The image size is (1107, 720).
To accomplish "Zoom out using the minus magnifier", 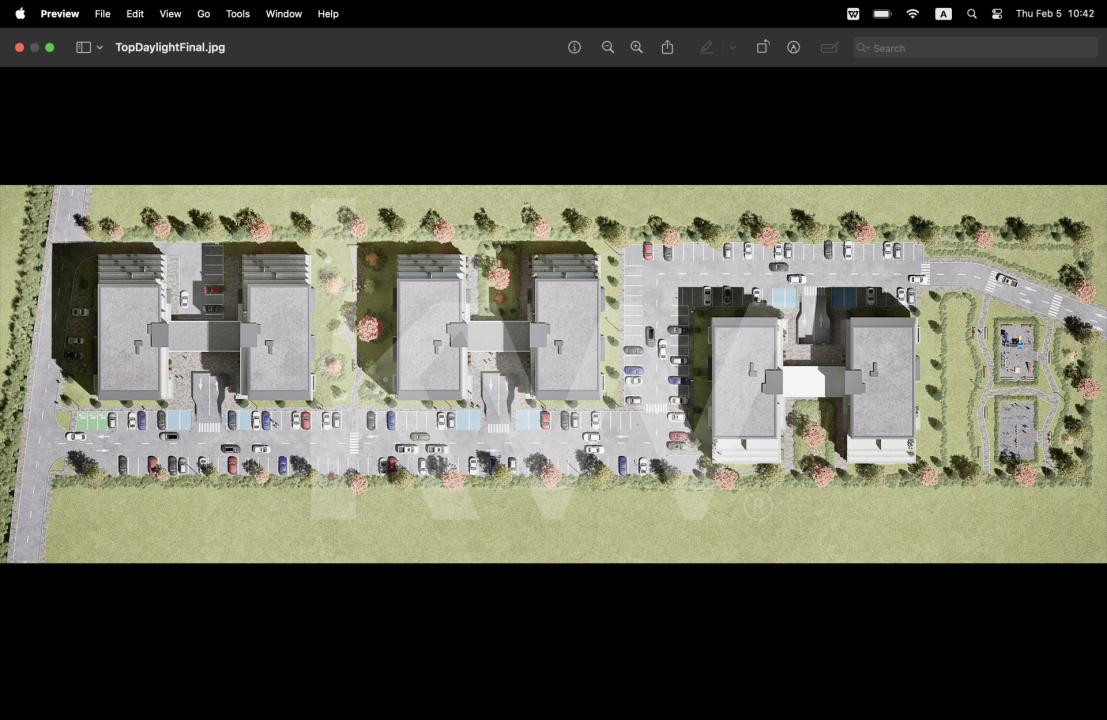I will click(x=607, y=47).
